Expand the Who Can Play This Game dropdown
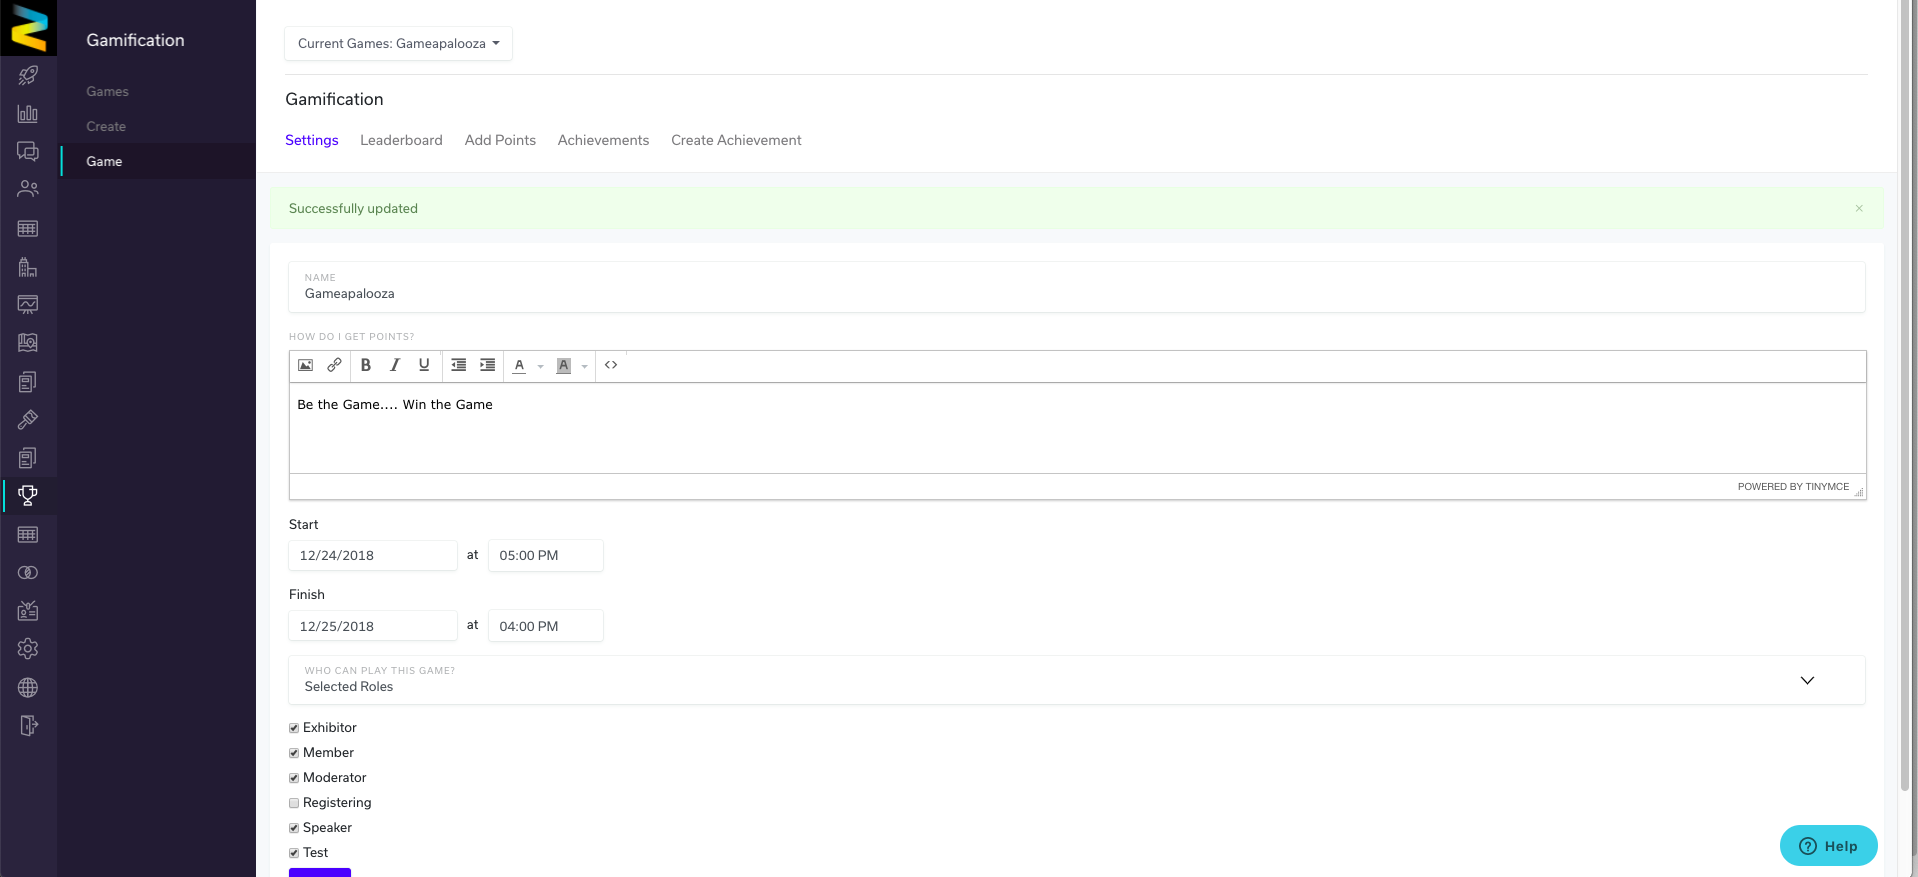Screen dimensions: 1918x877 pyautogui.click(x=1076, y=680)
